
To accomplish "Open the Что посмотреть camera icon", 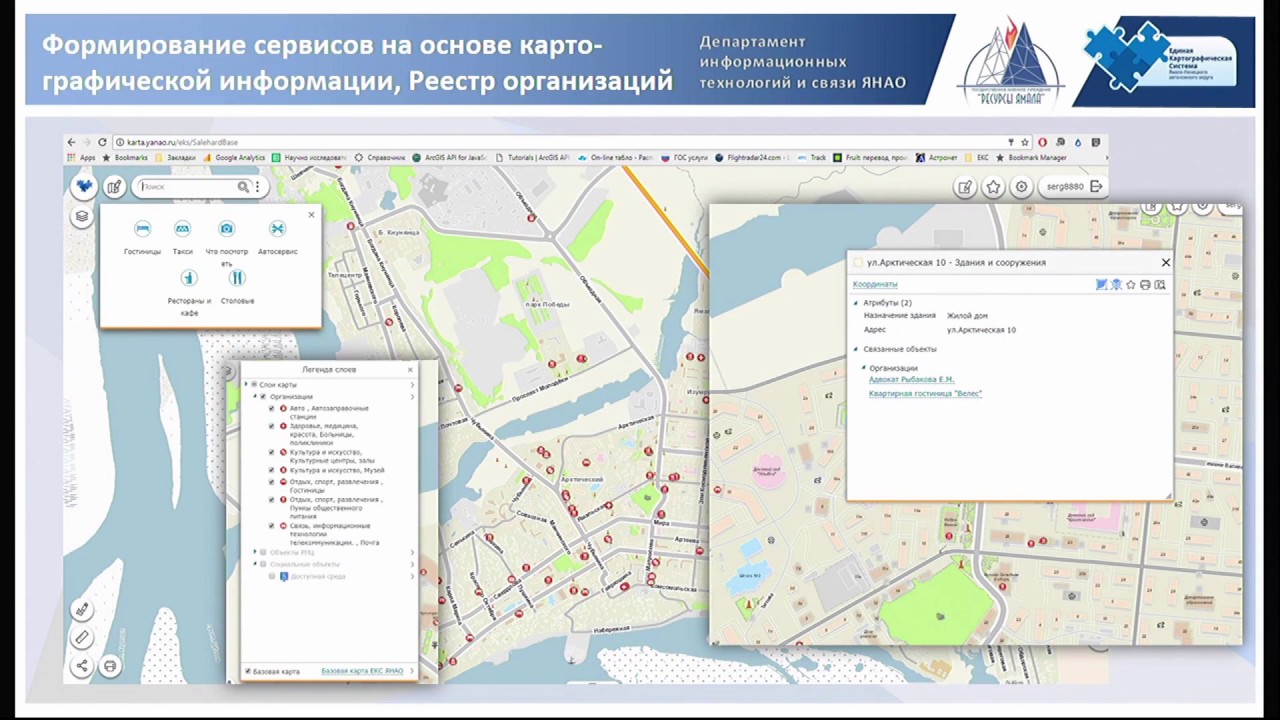I will 227,229.
